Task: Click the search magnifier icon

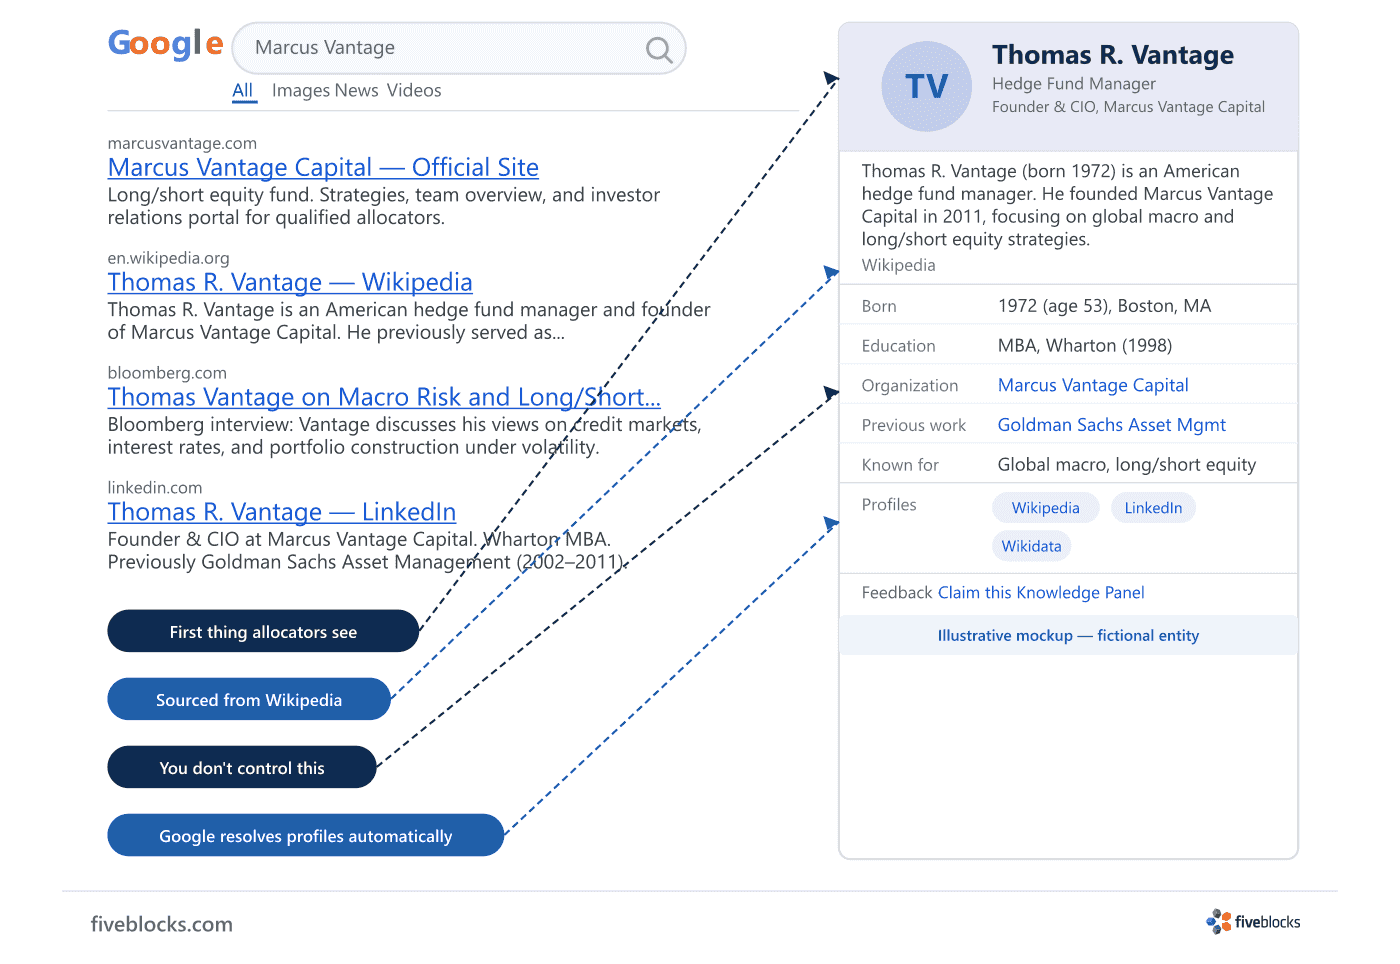Action: pos(659,49)
